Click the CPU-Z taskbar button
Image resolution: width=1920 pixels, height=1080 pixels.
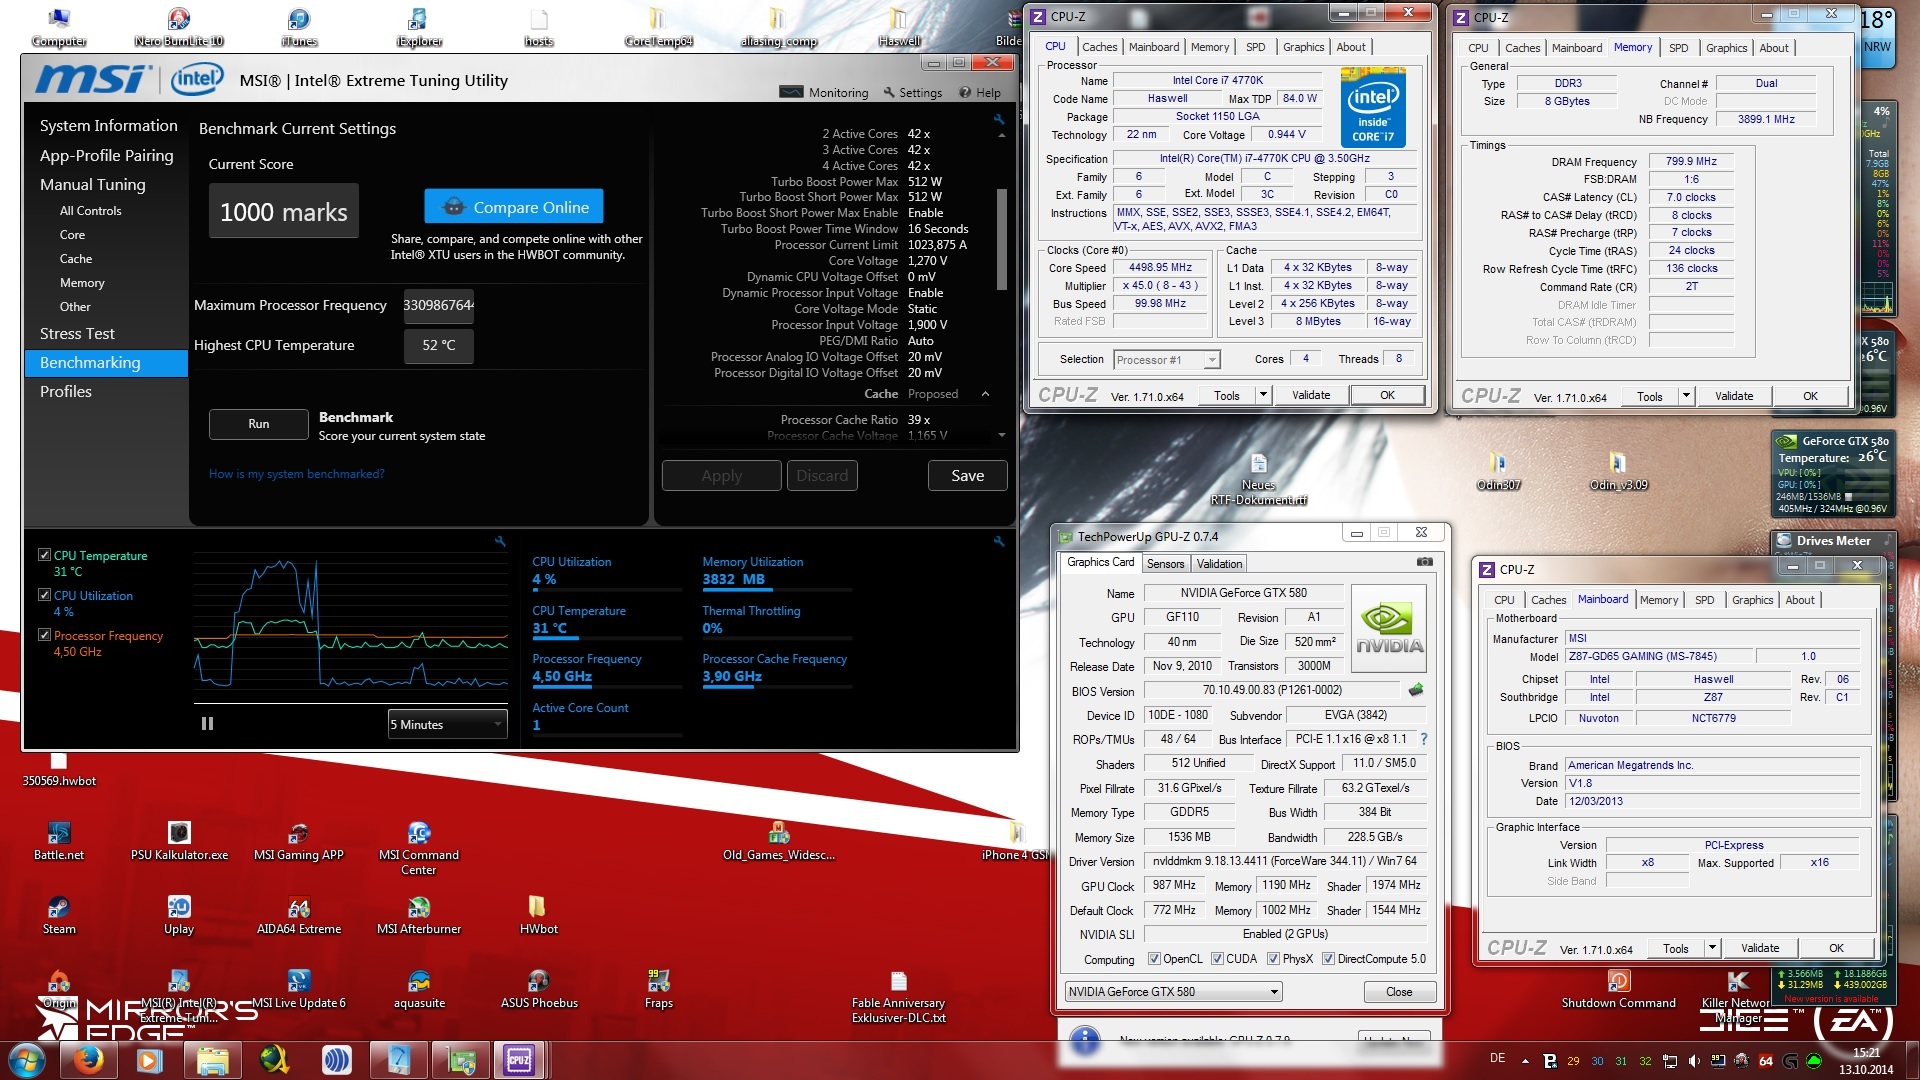(519, 1059)
